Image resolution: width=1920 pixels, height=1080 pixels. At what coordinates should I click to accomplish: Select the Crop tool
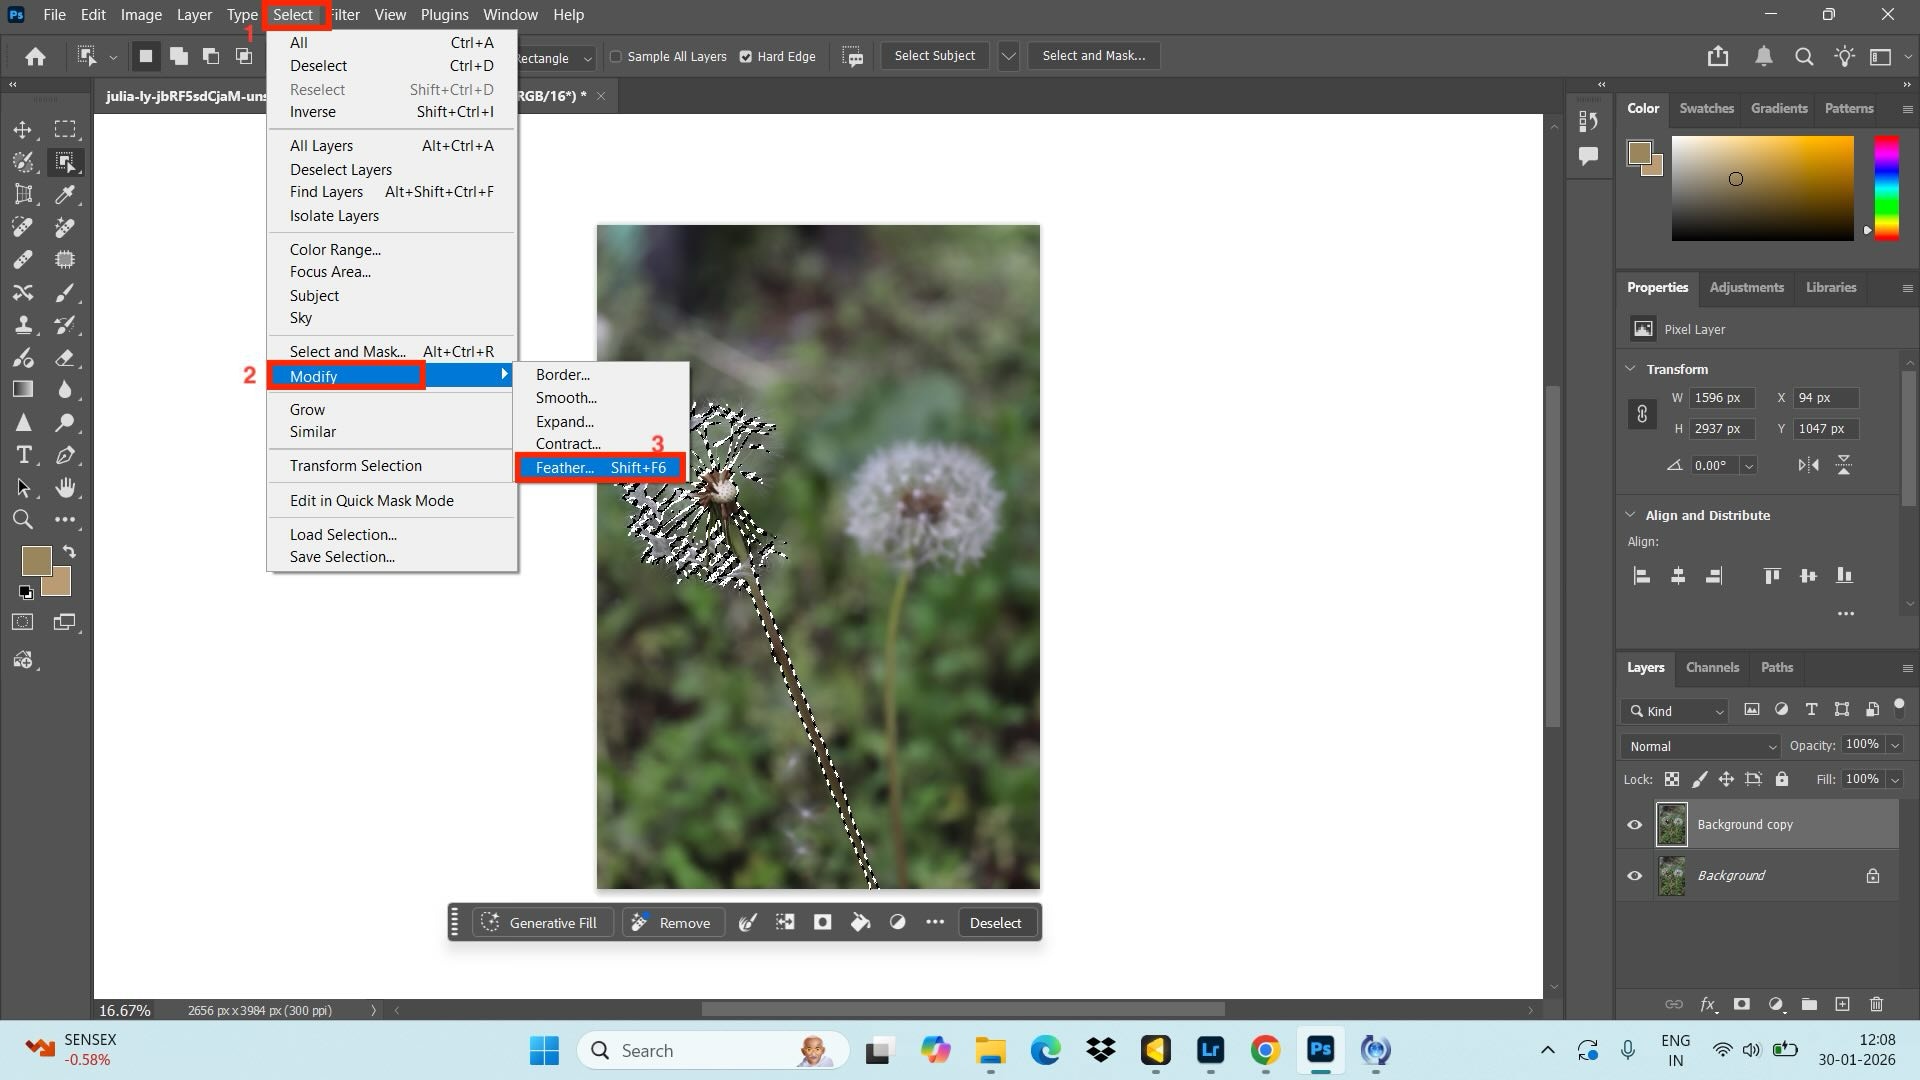click(x=24, y=194)
